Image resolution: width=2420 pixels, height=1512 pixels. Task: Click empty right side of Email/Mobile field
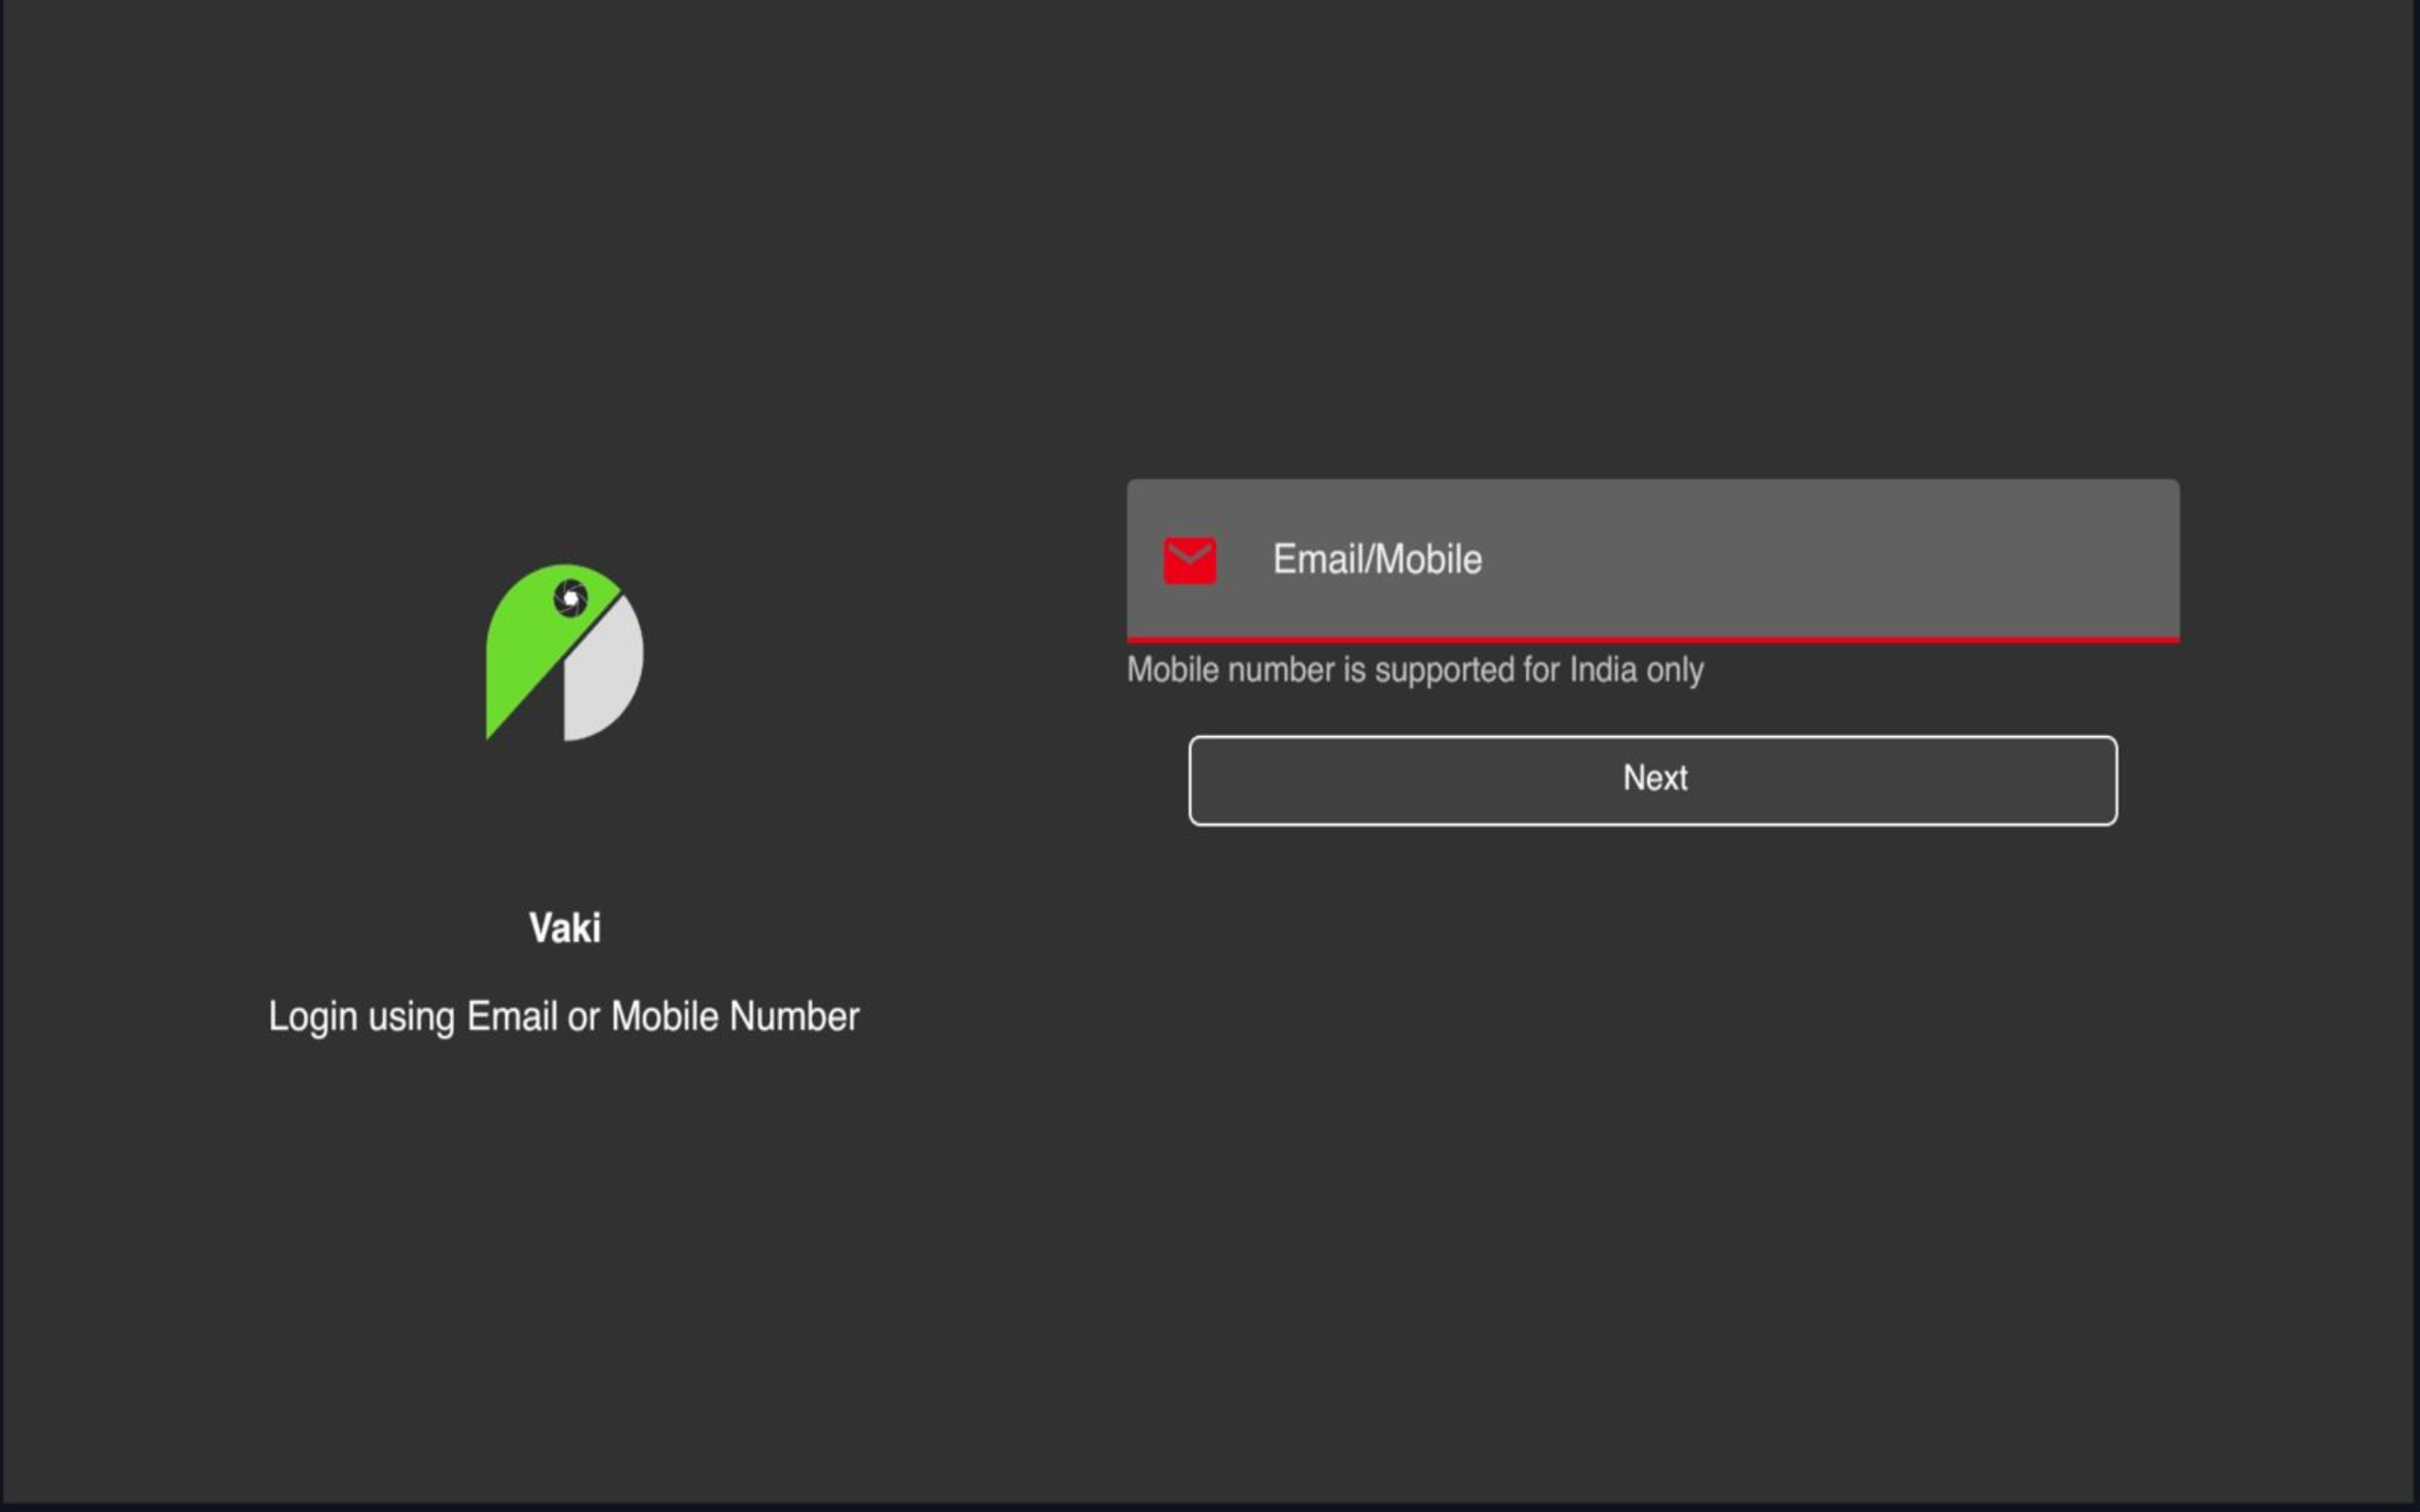coord(1950,559)
